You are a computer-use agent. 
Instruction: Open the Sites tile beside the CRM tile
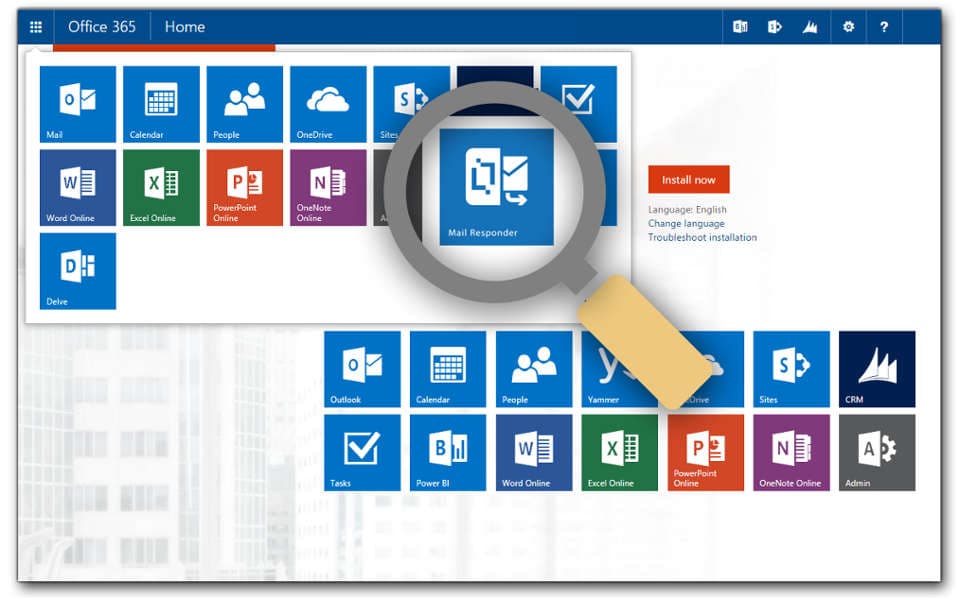[x=791, y=369]
